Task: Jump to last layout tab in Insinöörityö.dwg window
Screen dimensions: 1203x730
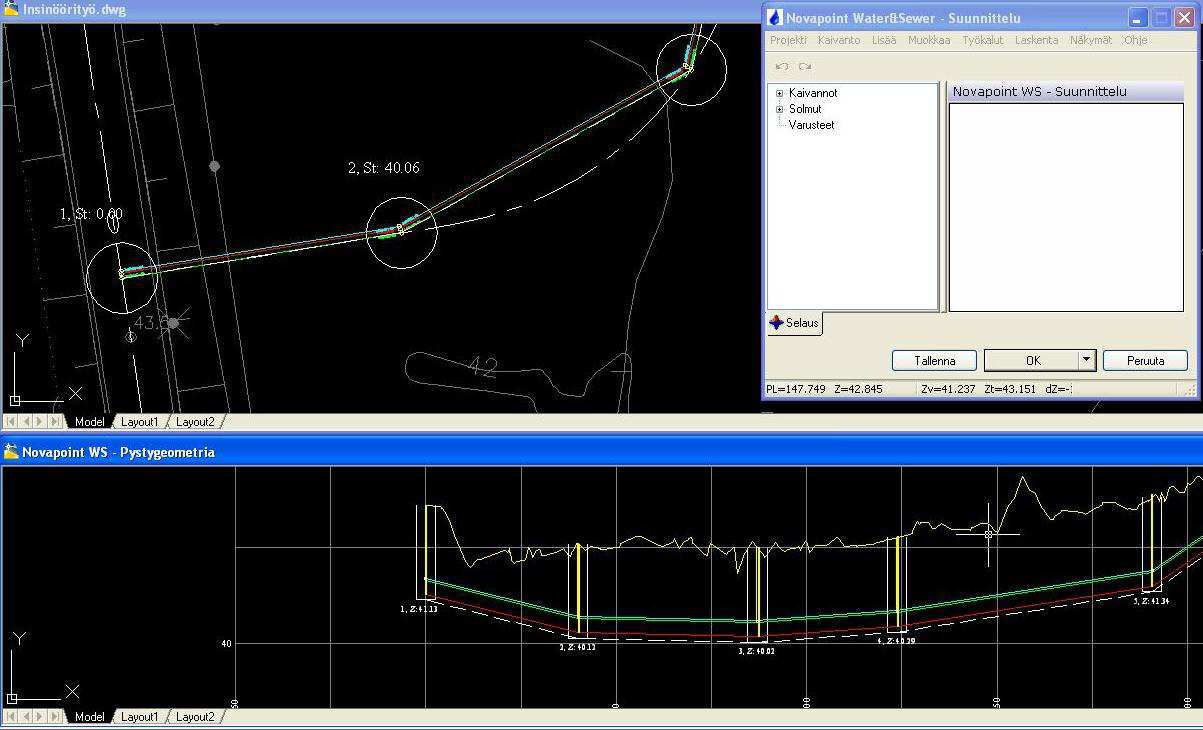Action: [55, 422]
